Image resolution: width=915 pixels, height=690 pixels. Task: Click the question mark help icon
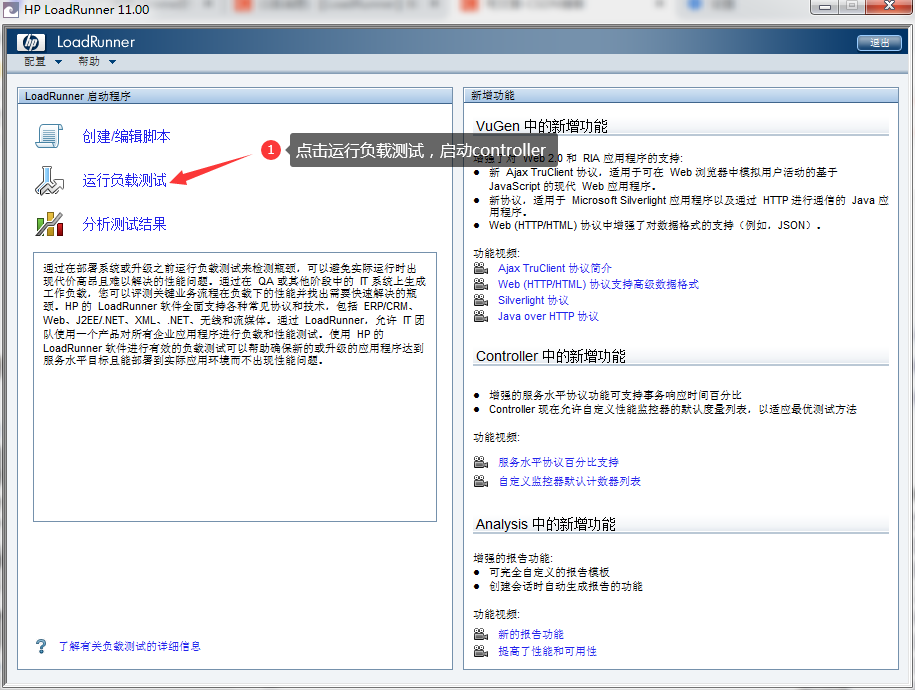(x=41, y=646)
